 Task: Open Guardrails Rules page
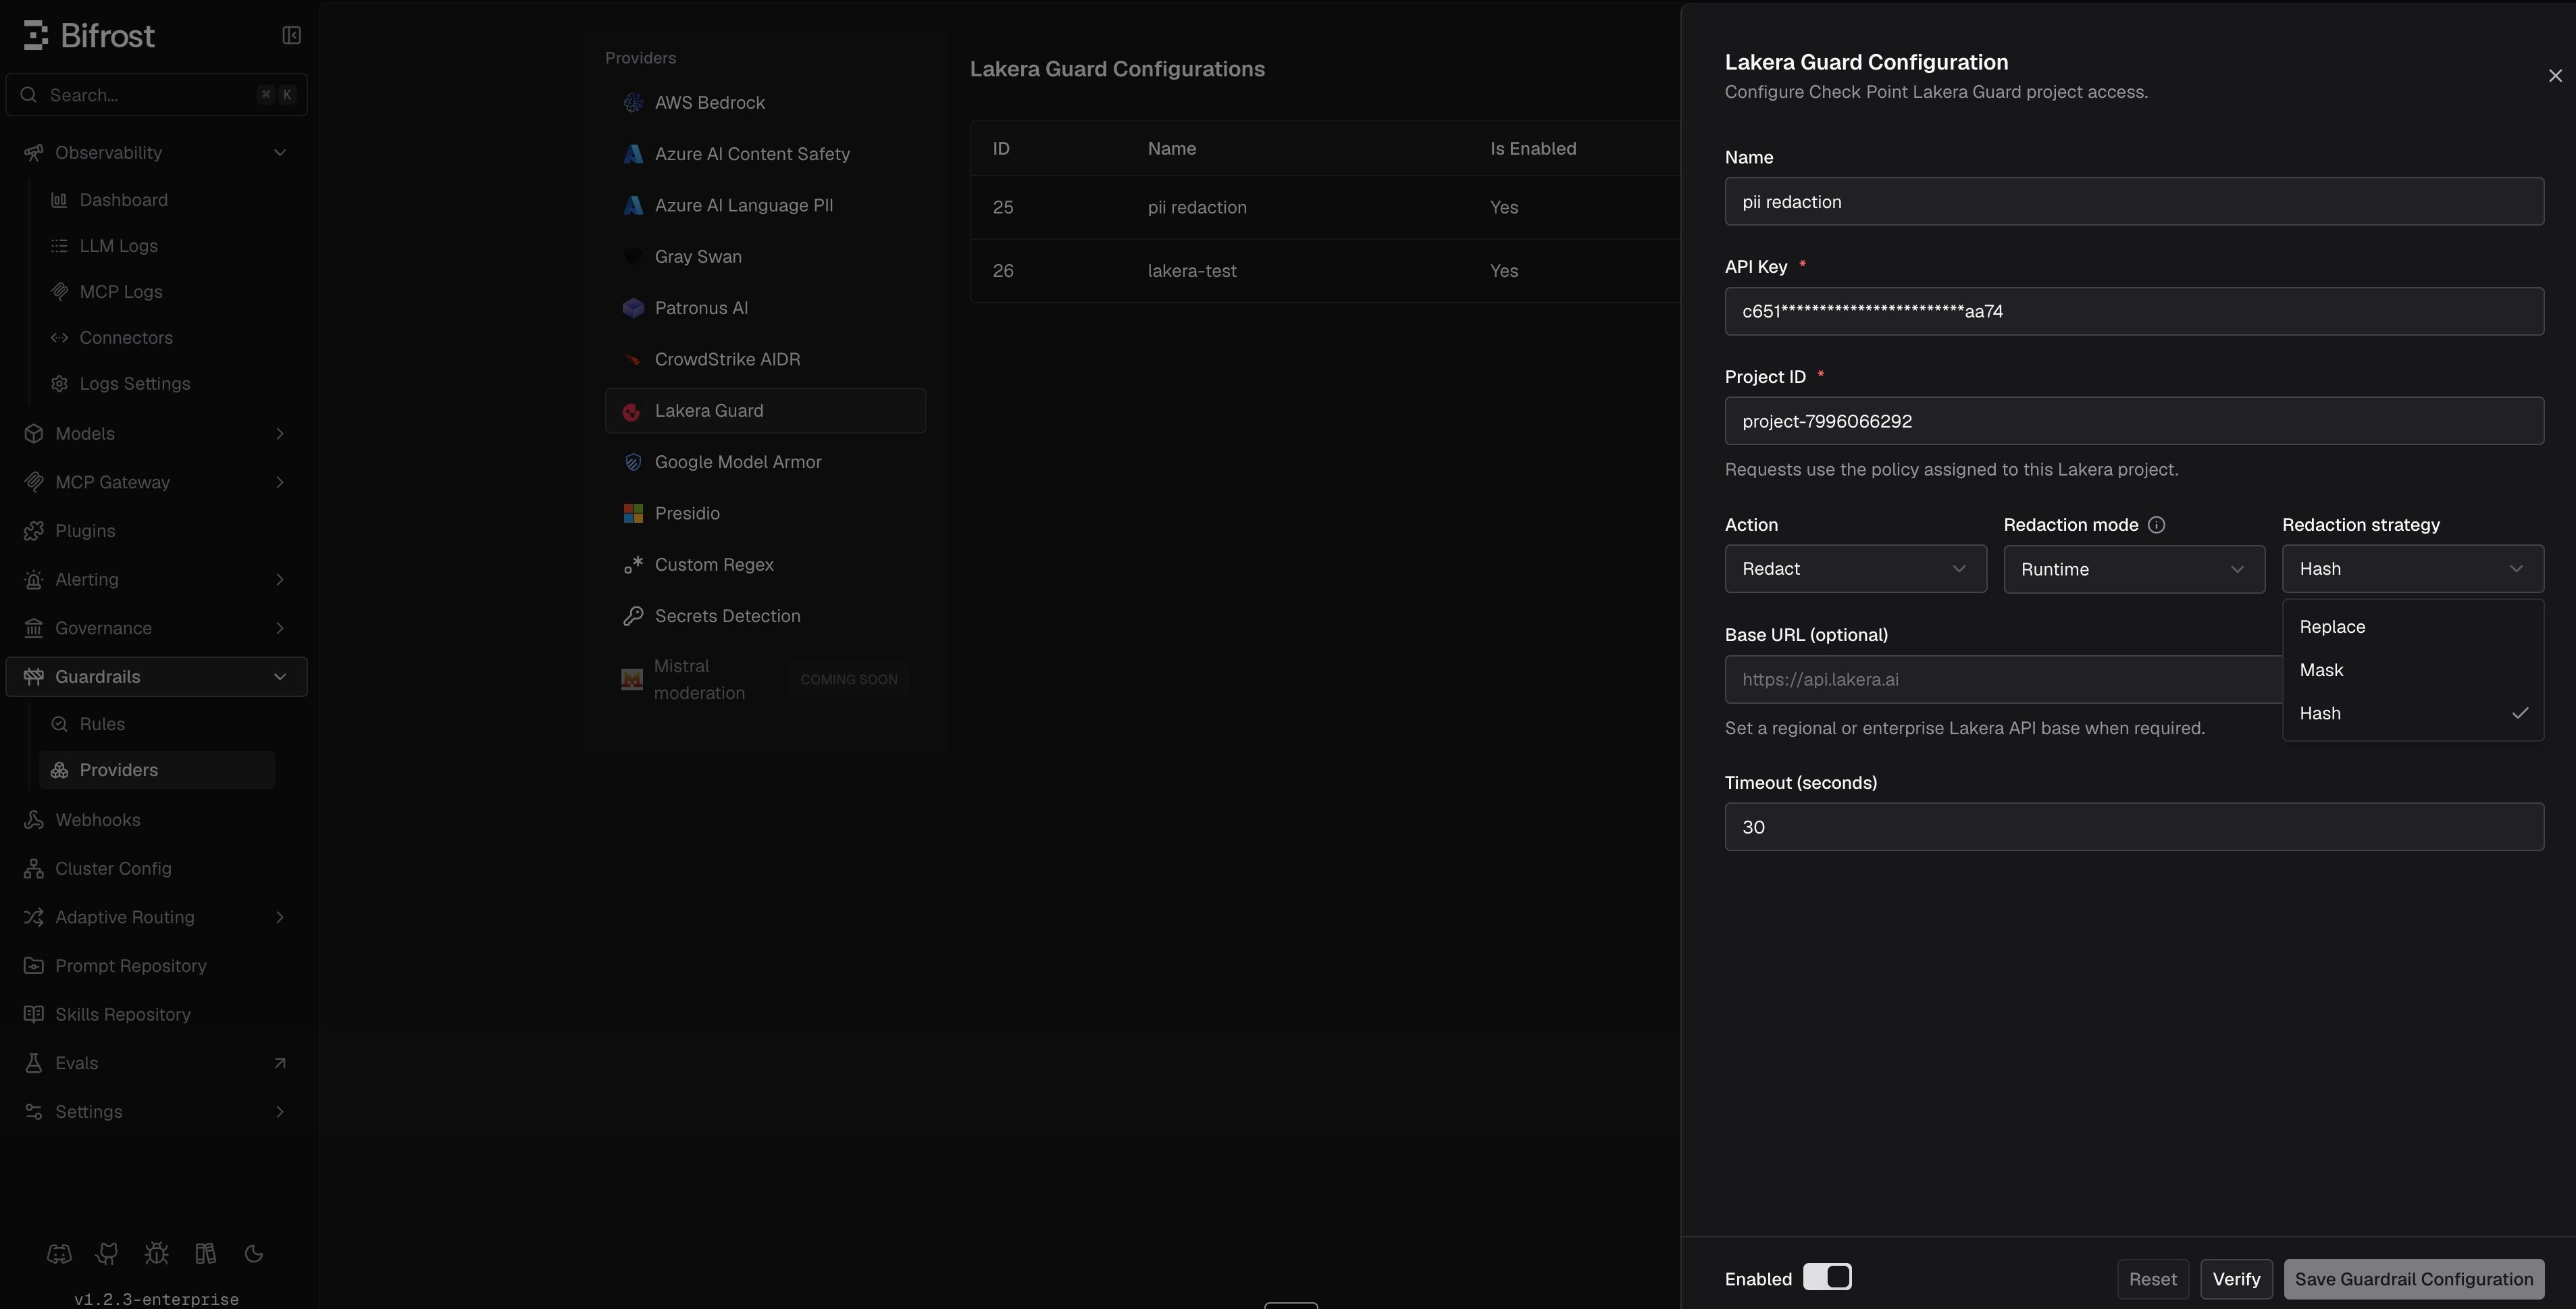156,724
